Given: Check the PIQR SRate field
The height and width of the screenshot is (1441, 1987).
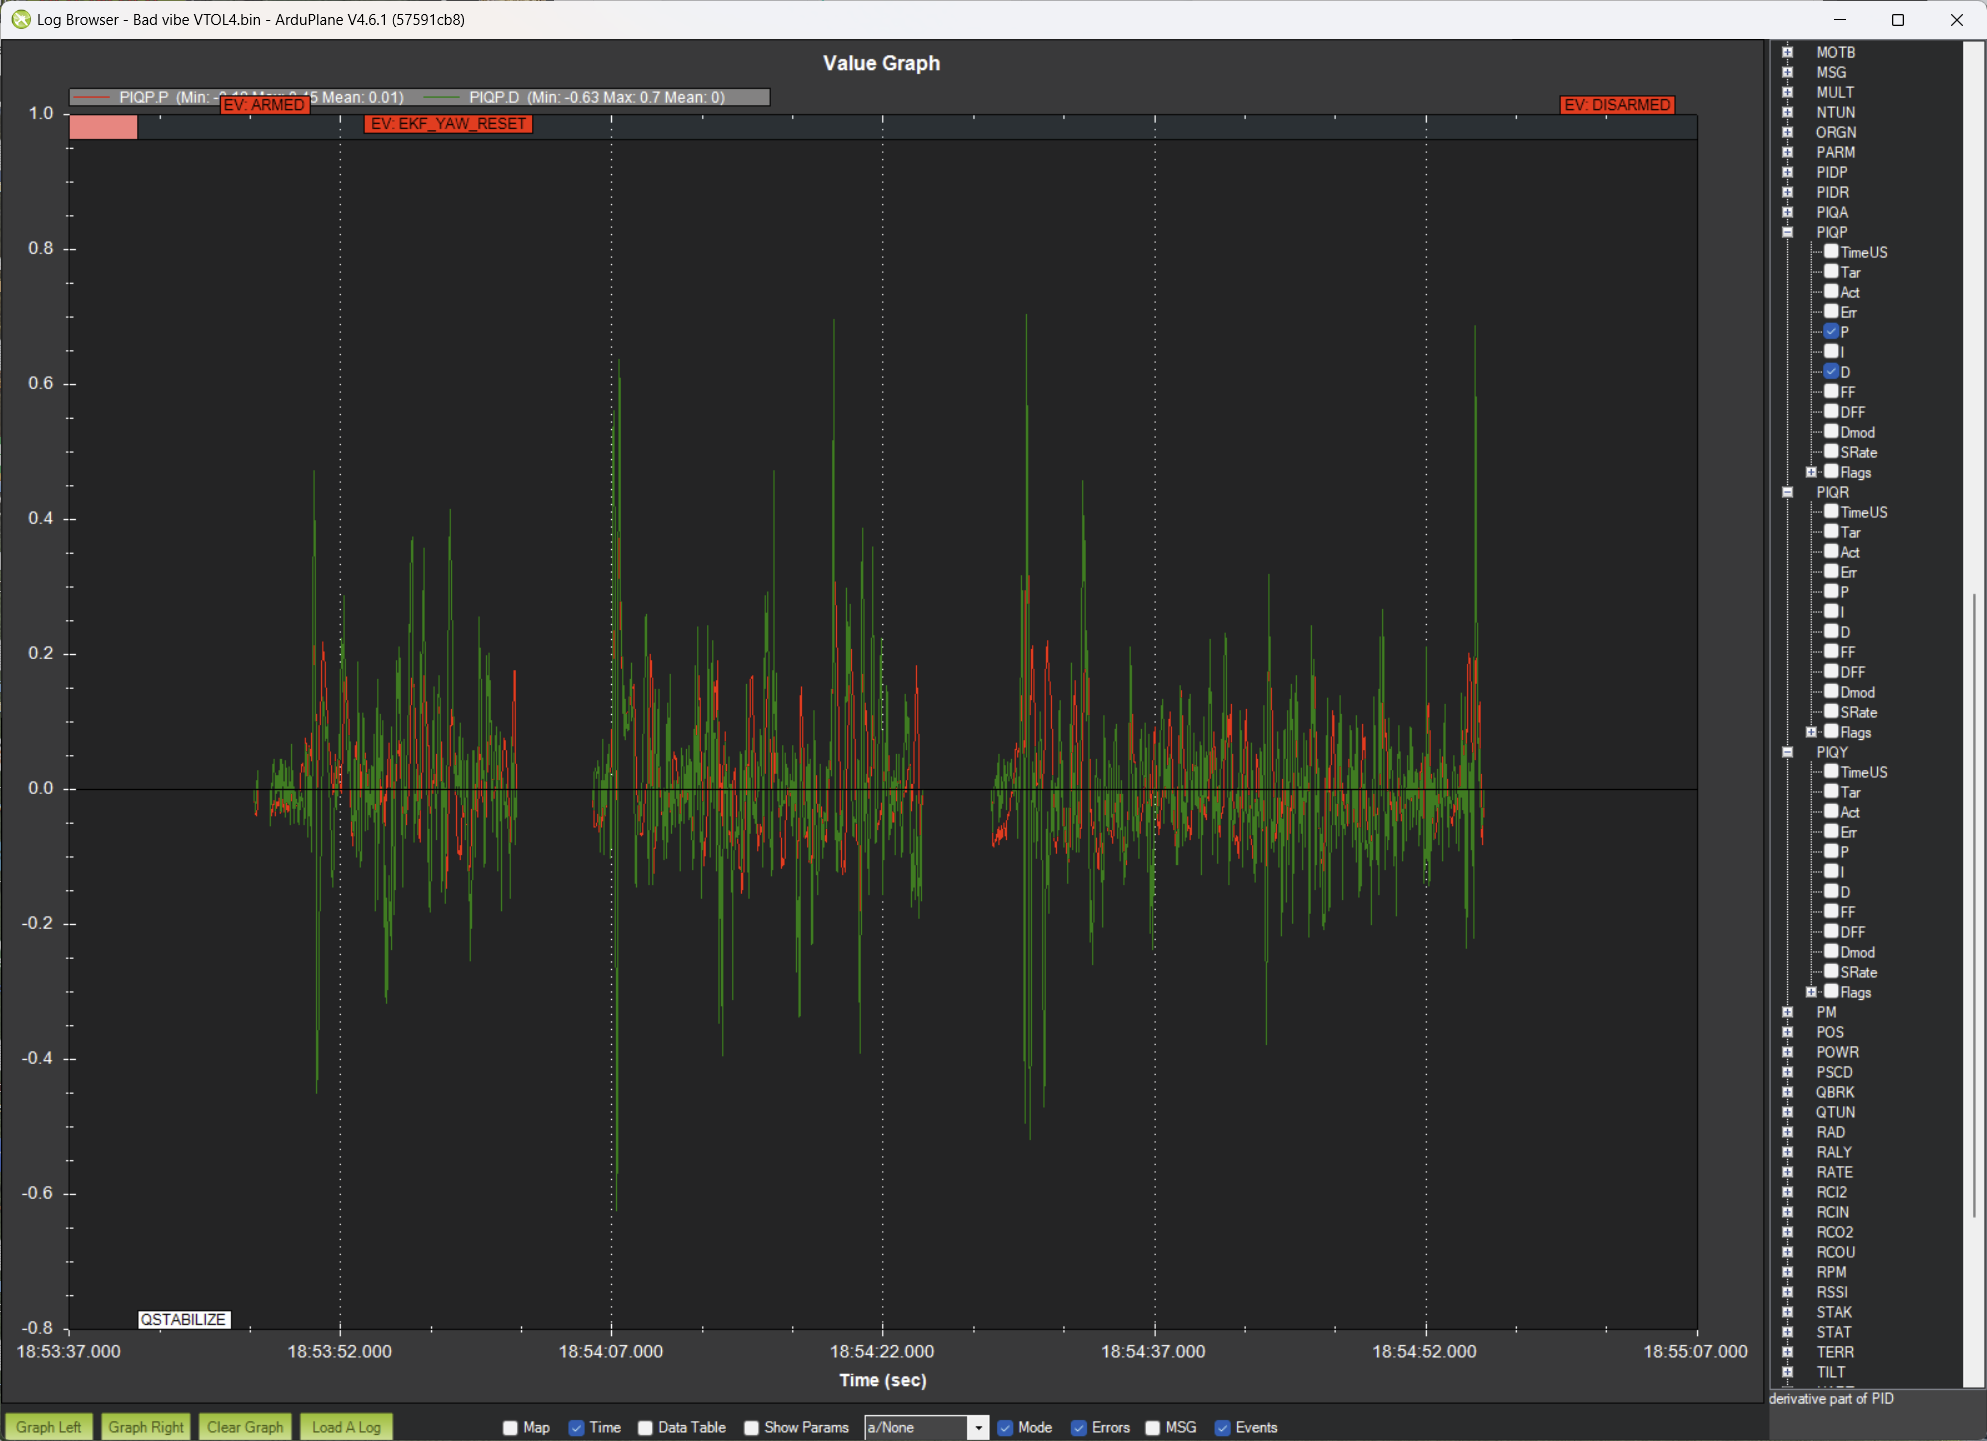Looking at the screenshot, I should (1831, 712).
